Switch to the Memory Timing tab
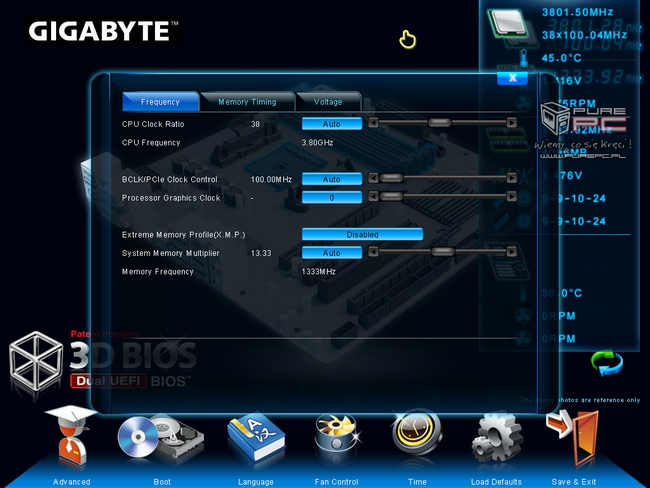This screenshot has height=488, width=650. [247, 102]
